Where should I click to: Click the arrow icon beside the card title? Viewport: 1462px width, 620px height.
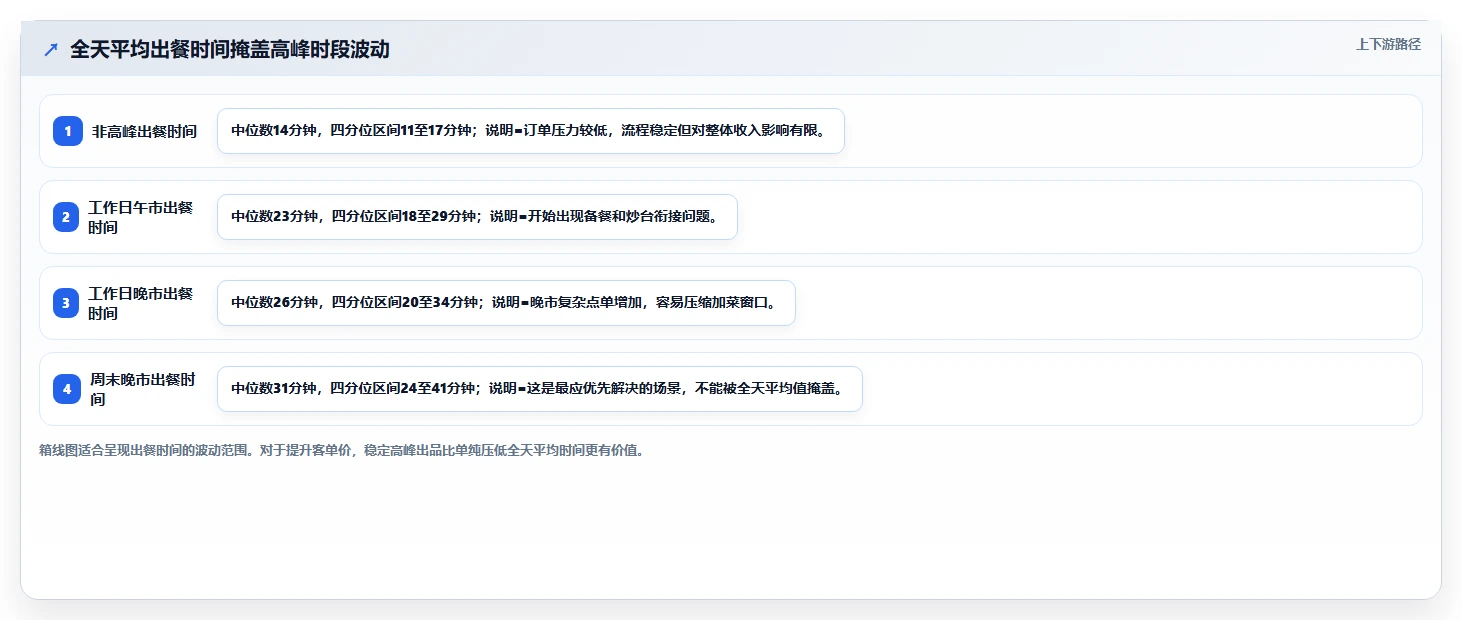pyautogui.click(x=51, y=49)
